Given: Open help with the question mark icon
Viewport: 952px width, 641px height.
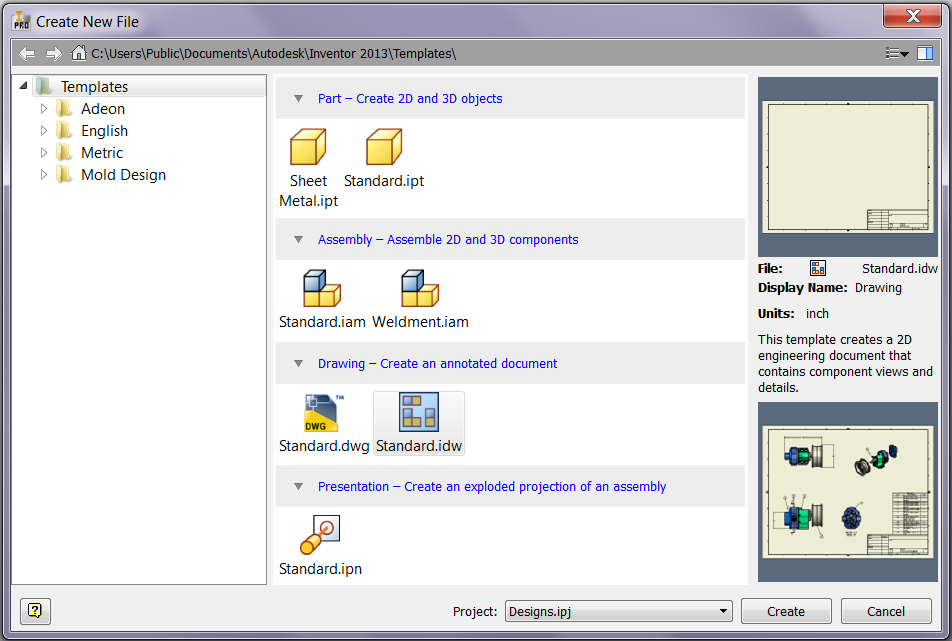Looking at the screenshot, I should 35,611.
